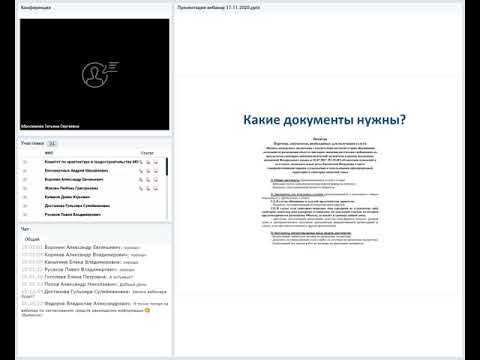Click the middle status icon in Воронин Александр row
The width and height of the screenshot is (480, 360).
(x=148, y=180)
